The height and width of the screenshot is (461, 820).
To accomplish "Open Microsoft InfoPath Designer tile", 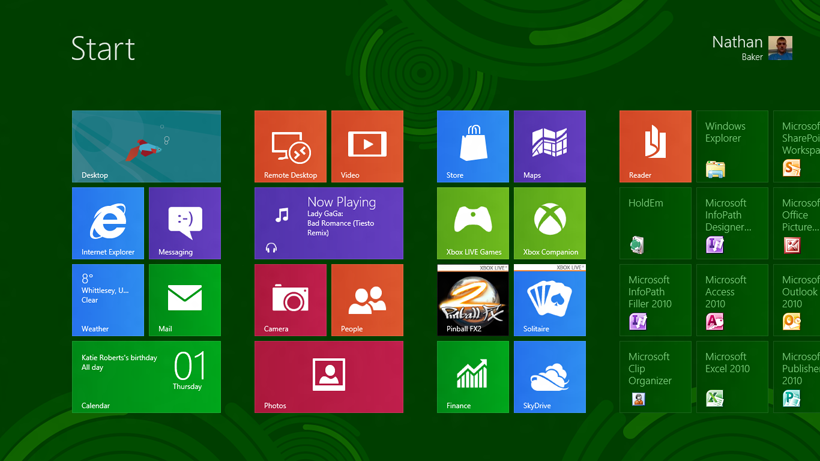I will tap(732, 223).
